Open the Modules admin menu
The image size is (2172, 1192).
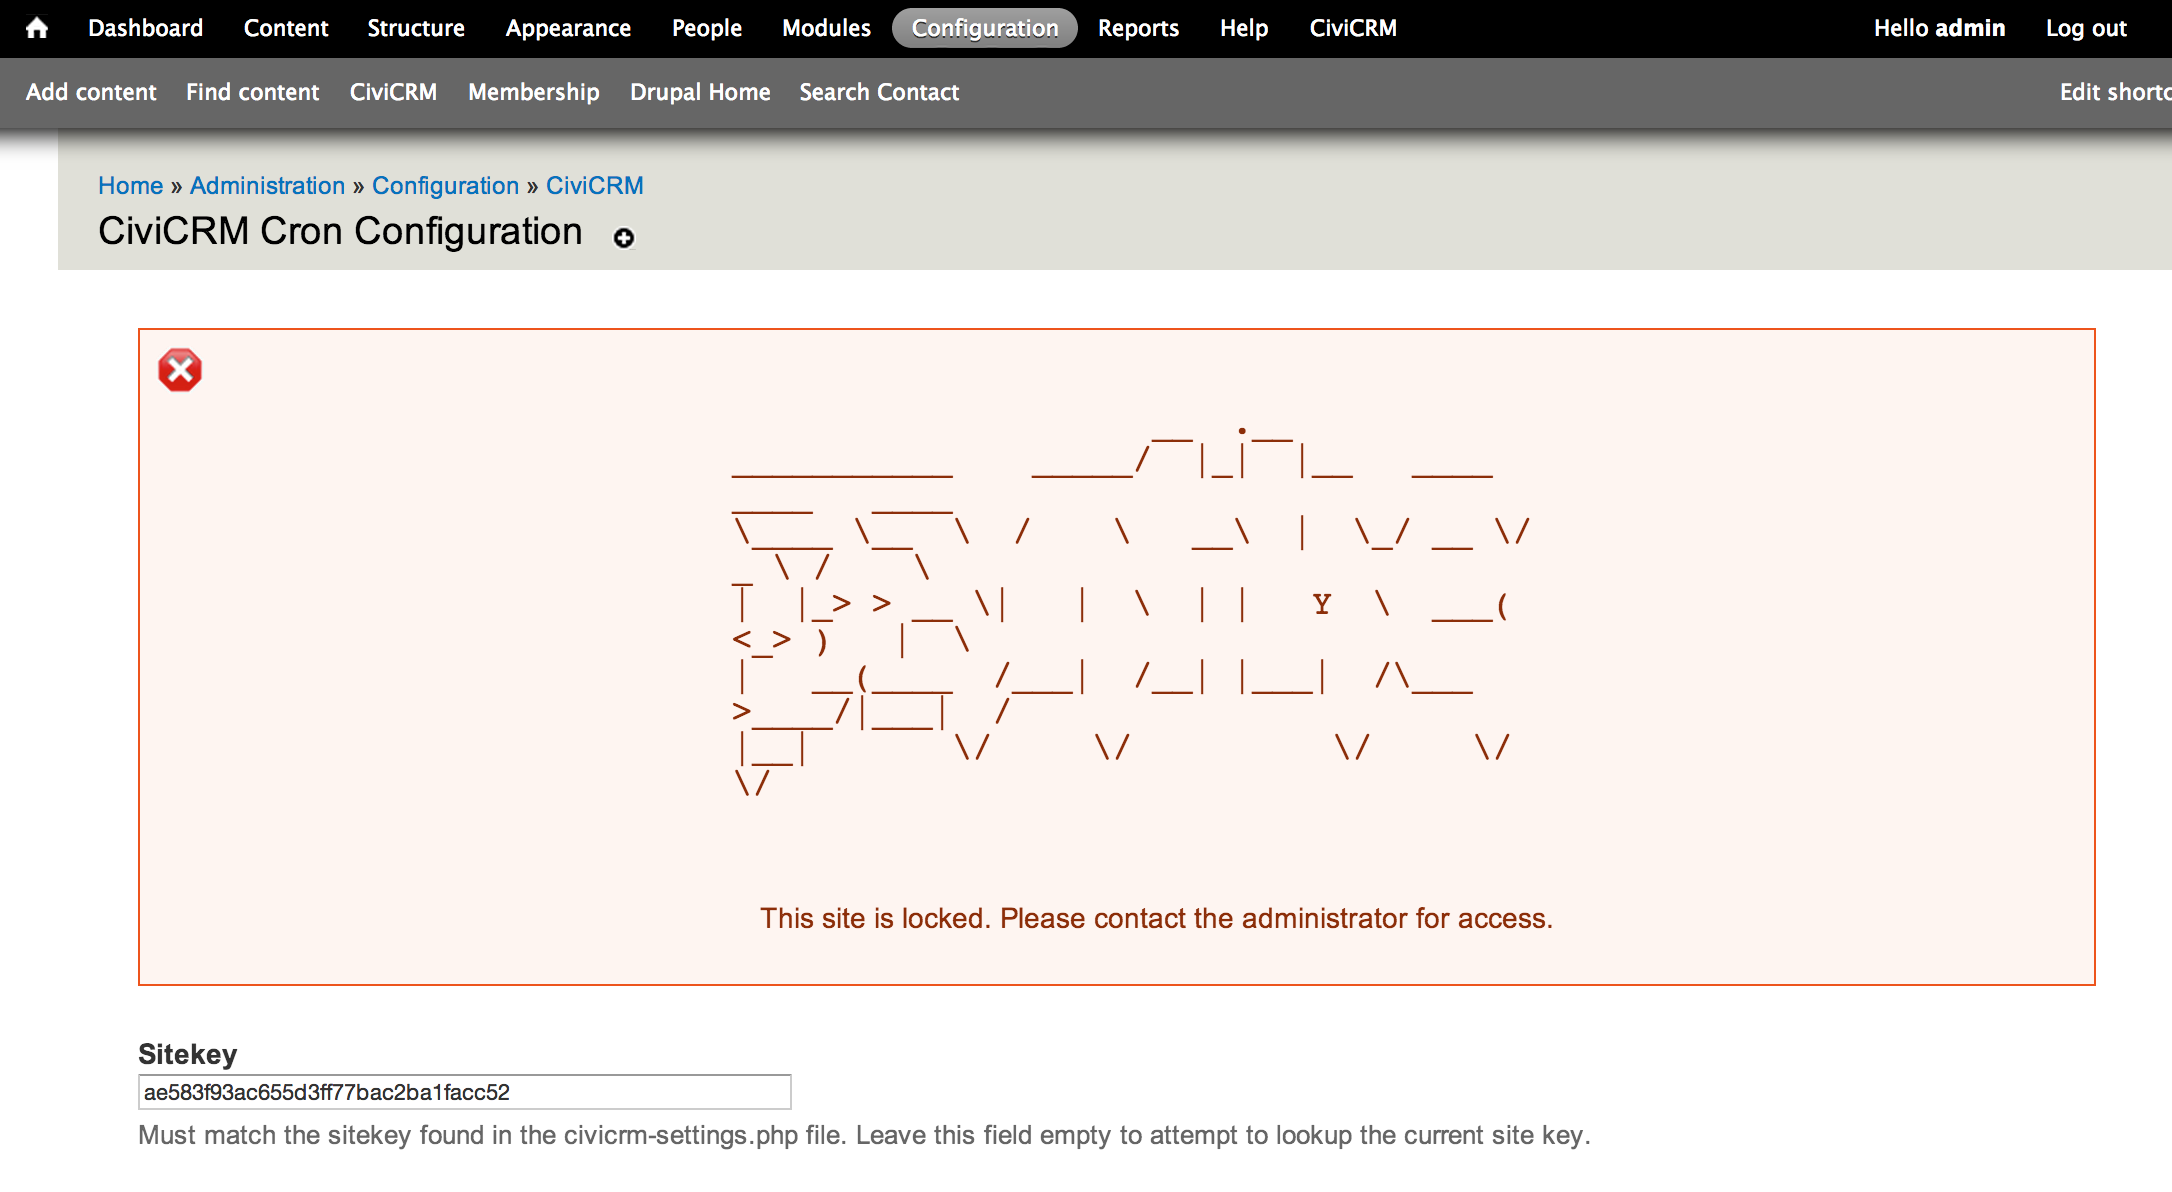[826, 28]
